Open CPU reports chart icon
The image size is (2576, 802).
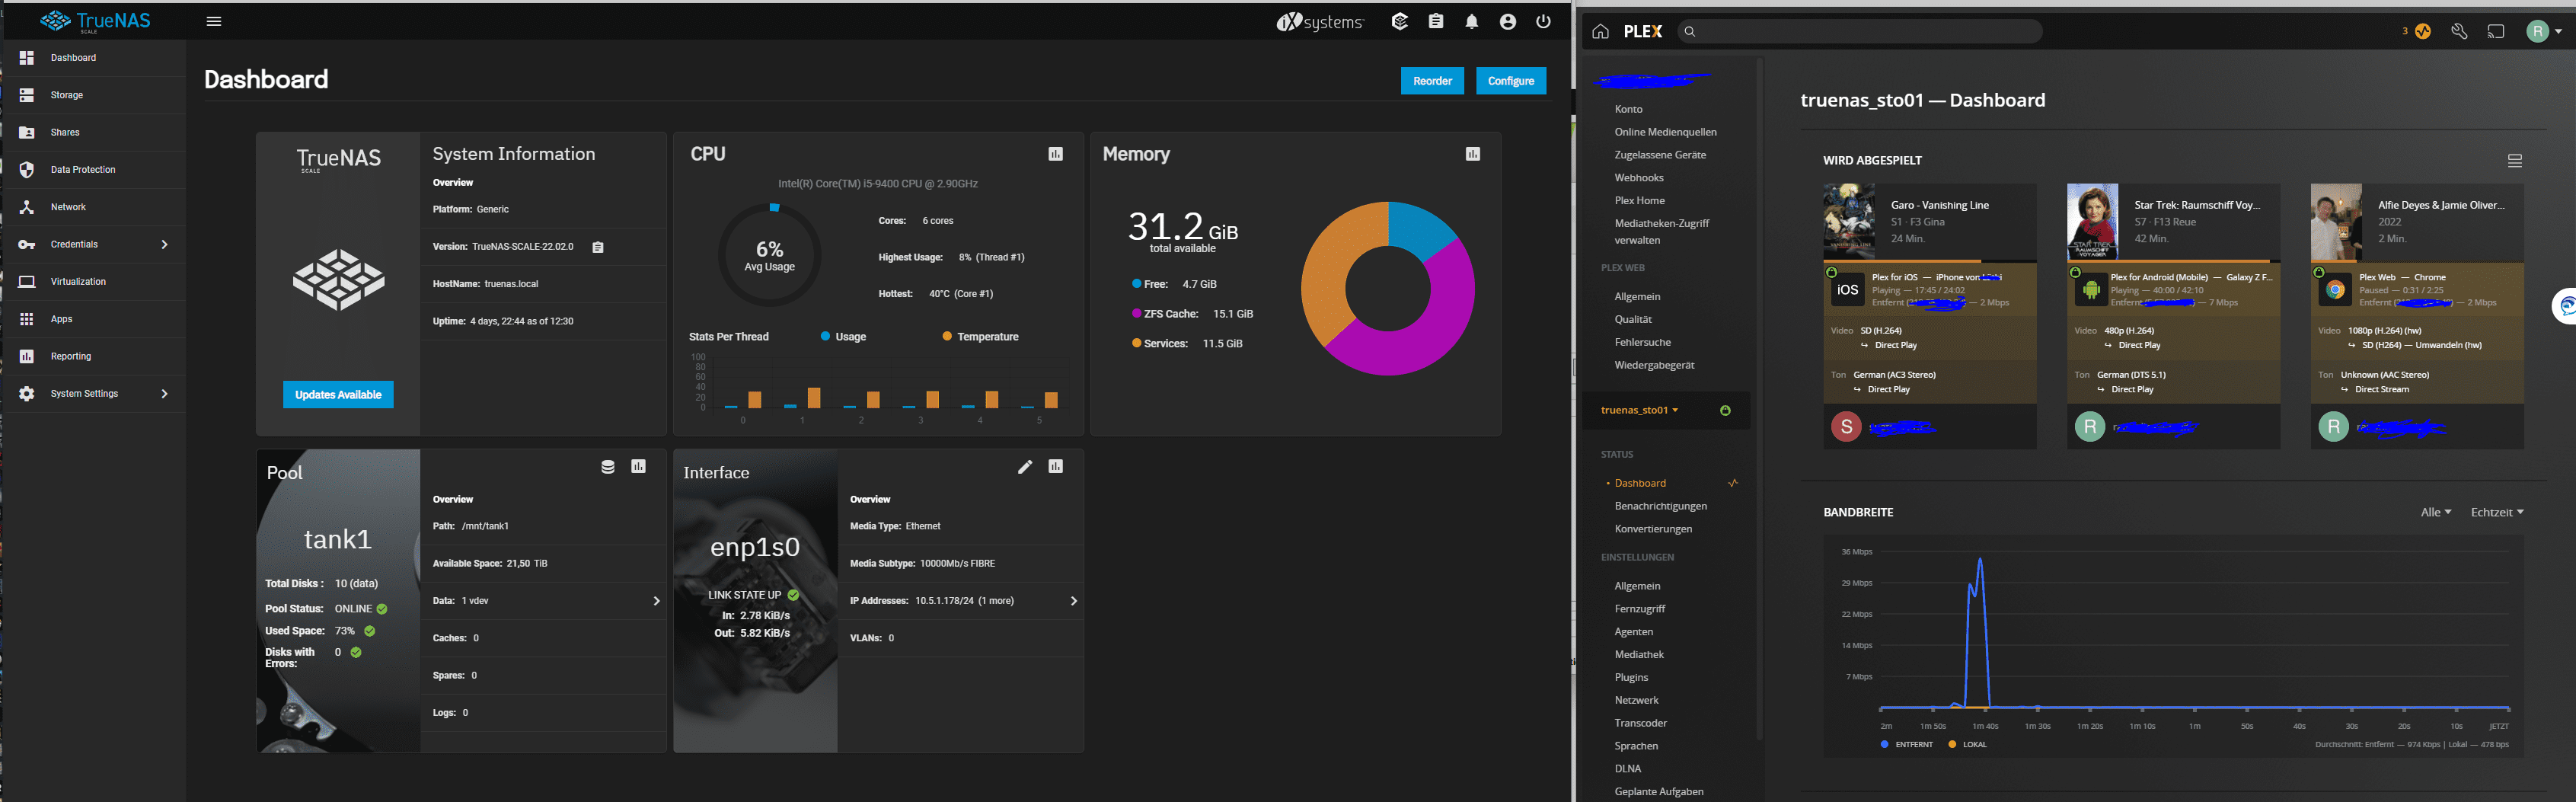pos(1056,154)
